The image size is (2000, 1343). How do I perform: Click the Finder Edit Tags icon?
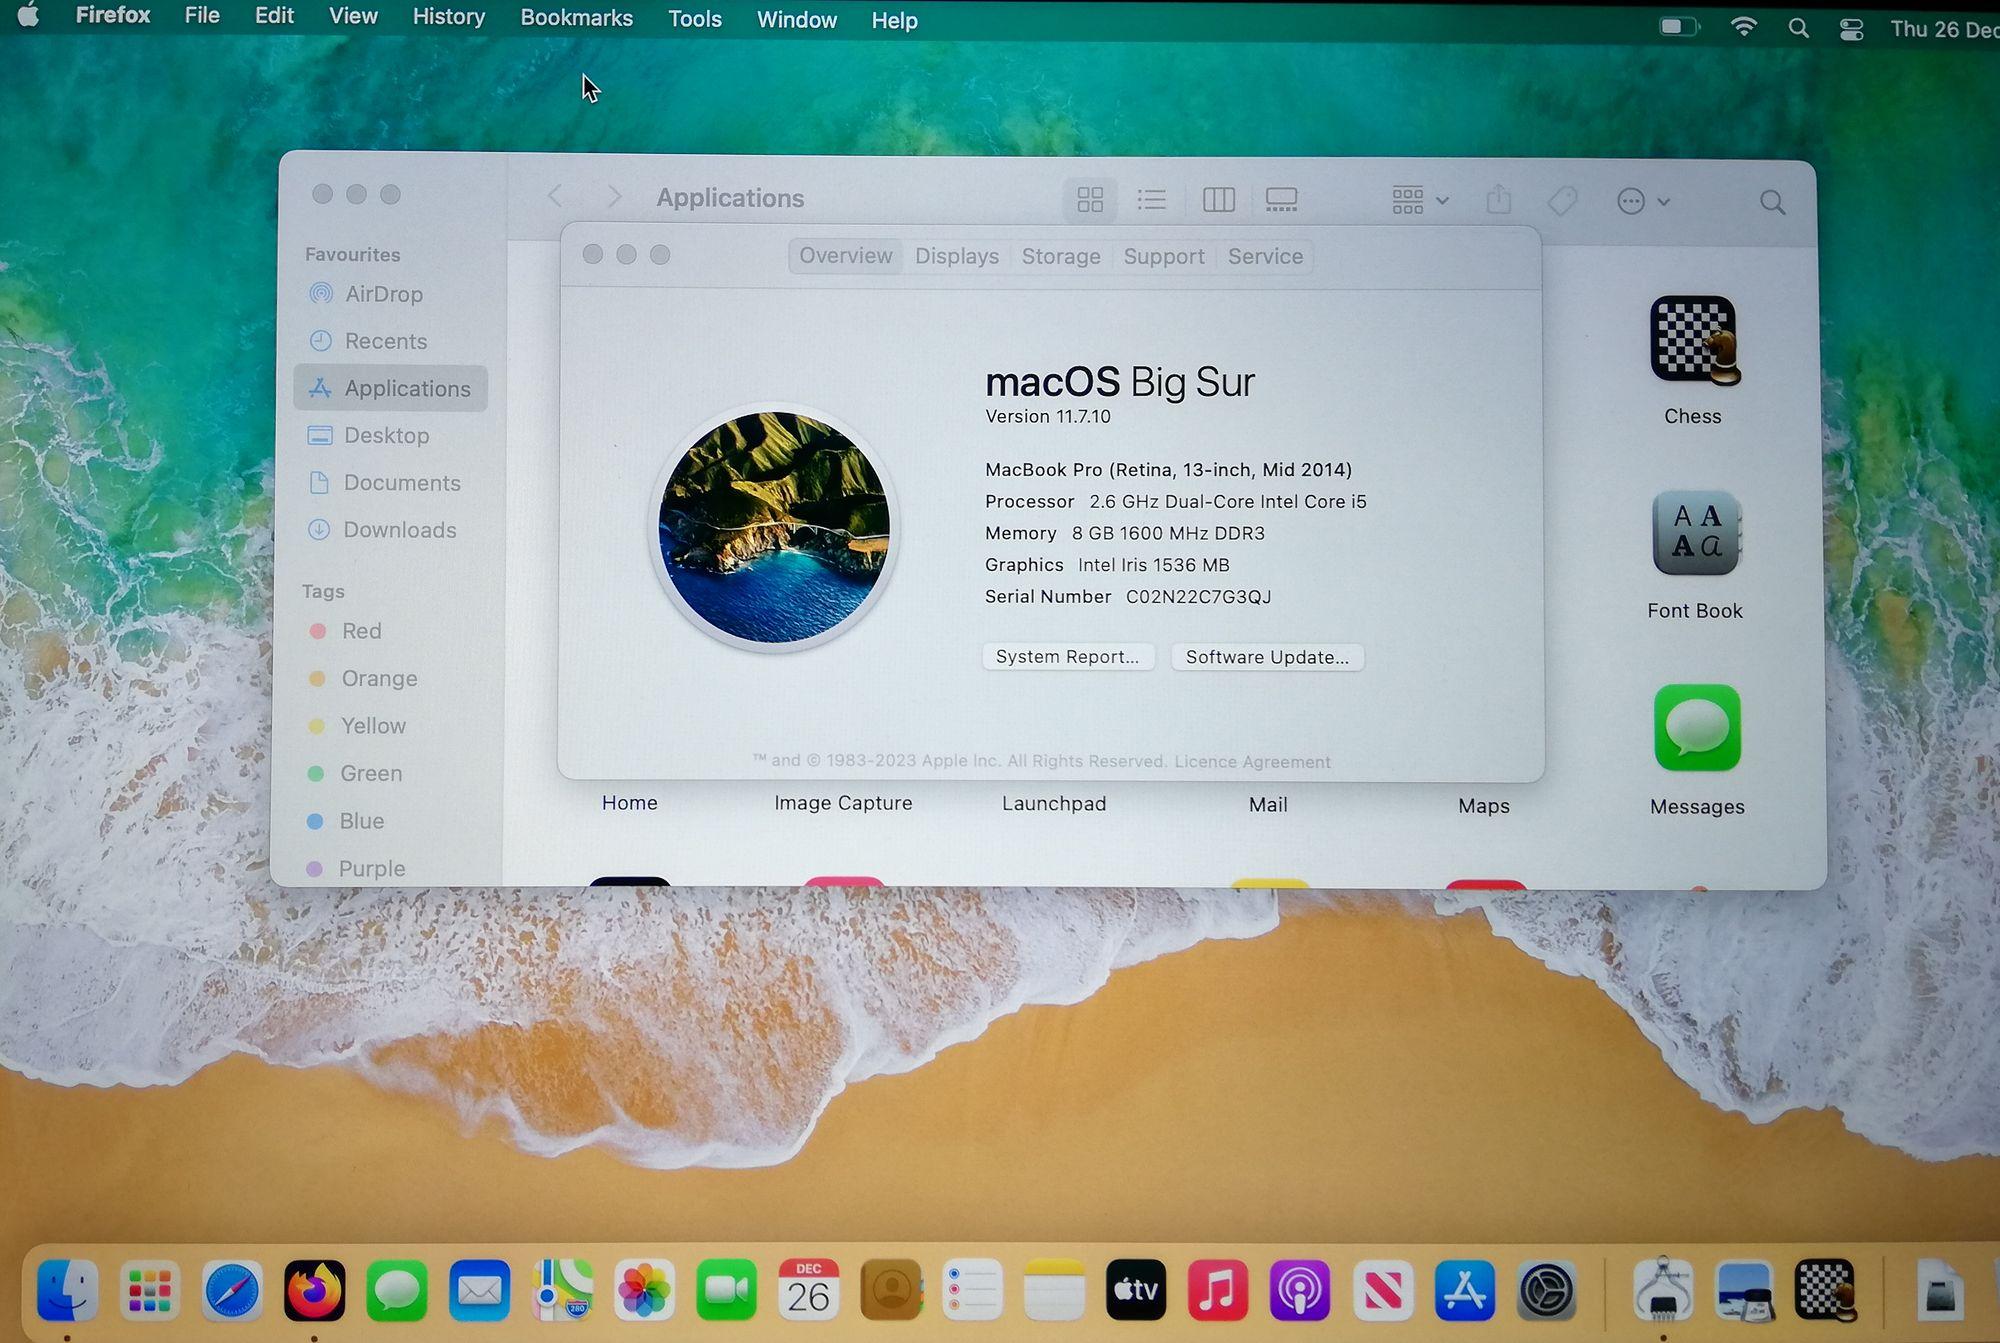(x=1562, y=202)
